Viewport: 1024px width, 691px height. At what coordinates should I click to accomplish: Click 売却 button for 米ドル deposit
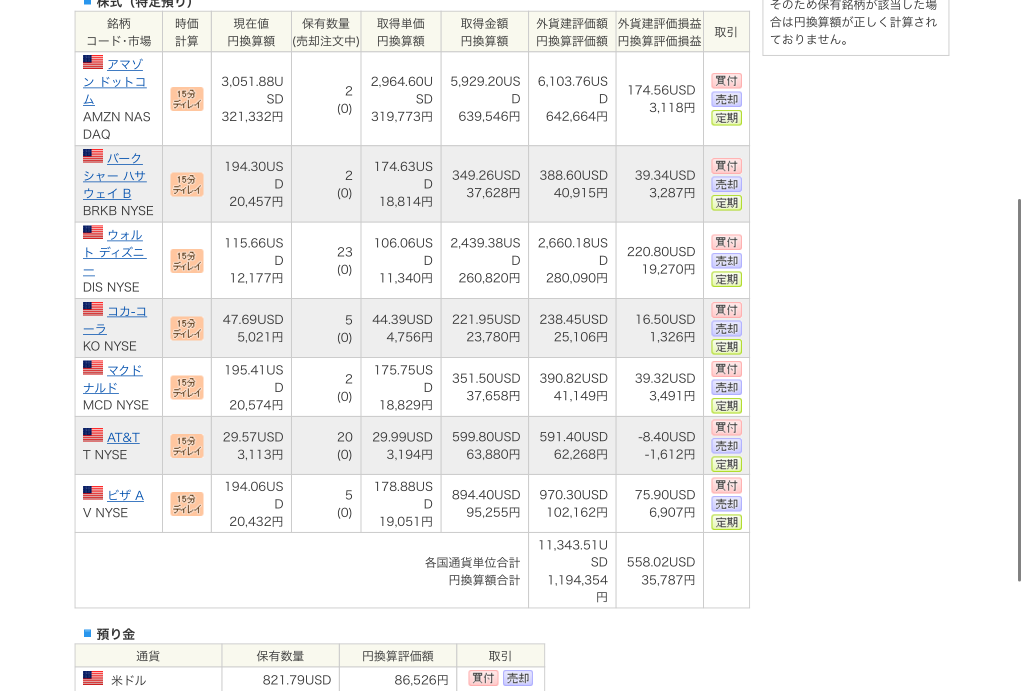tap(518, 678)
